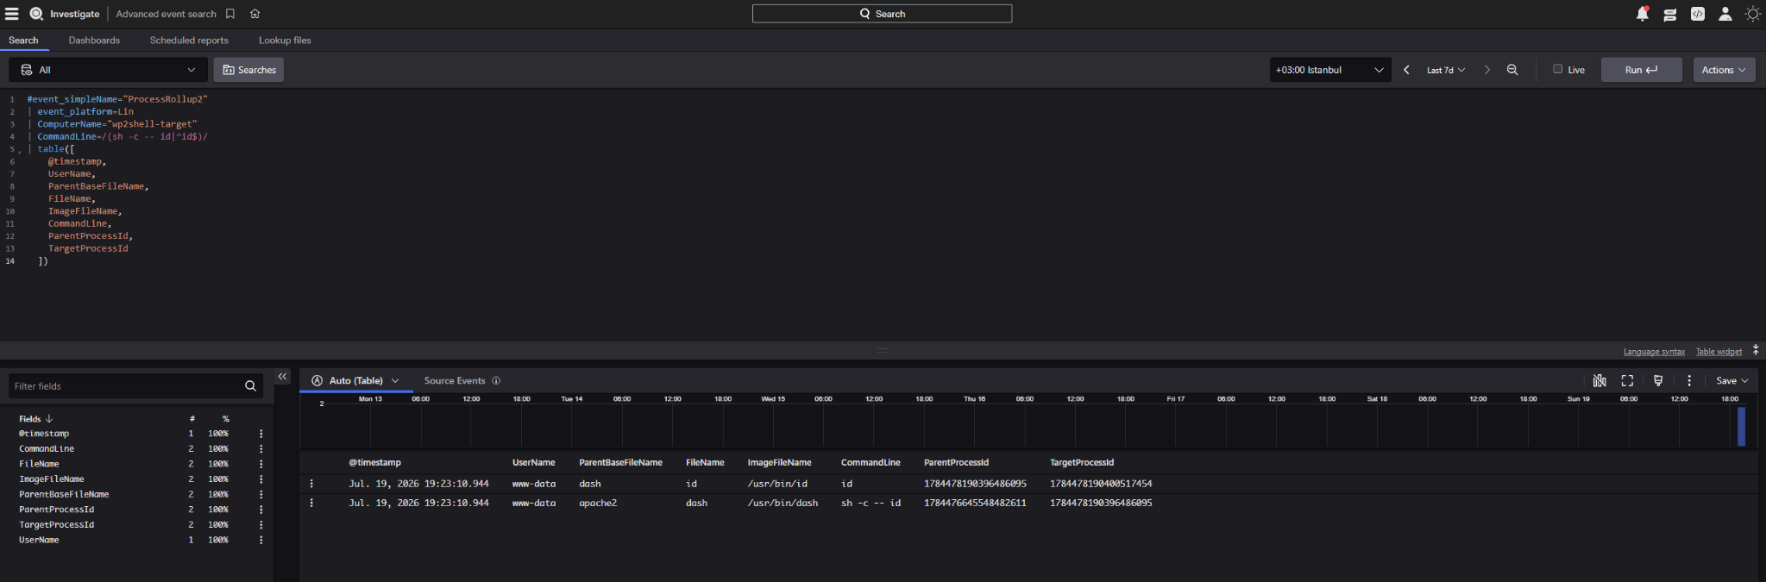Click the Investigate falcon logo icon
The image size is (1766, 582).
[x=36, y=14]
